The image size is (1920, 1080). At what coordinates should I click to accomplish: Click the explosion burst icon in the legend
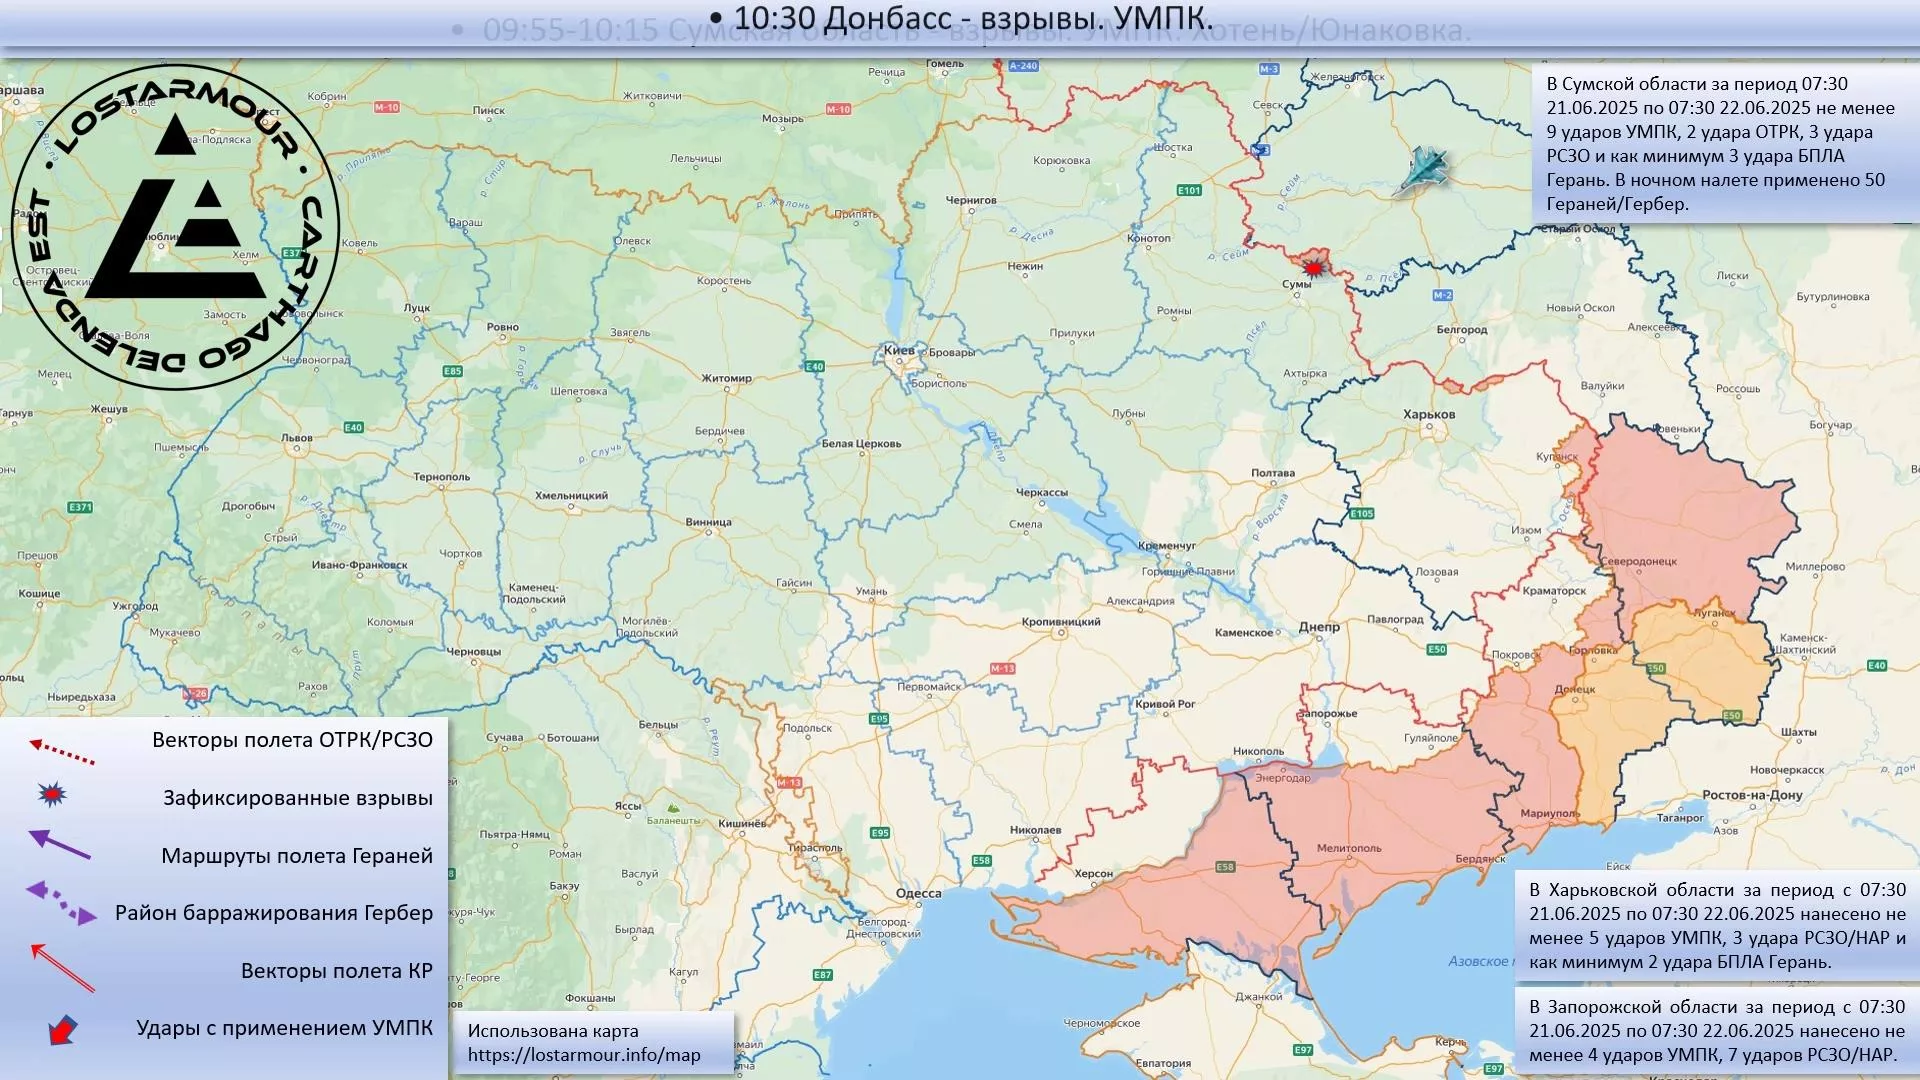(x=52, y=795)
